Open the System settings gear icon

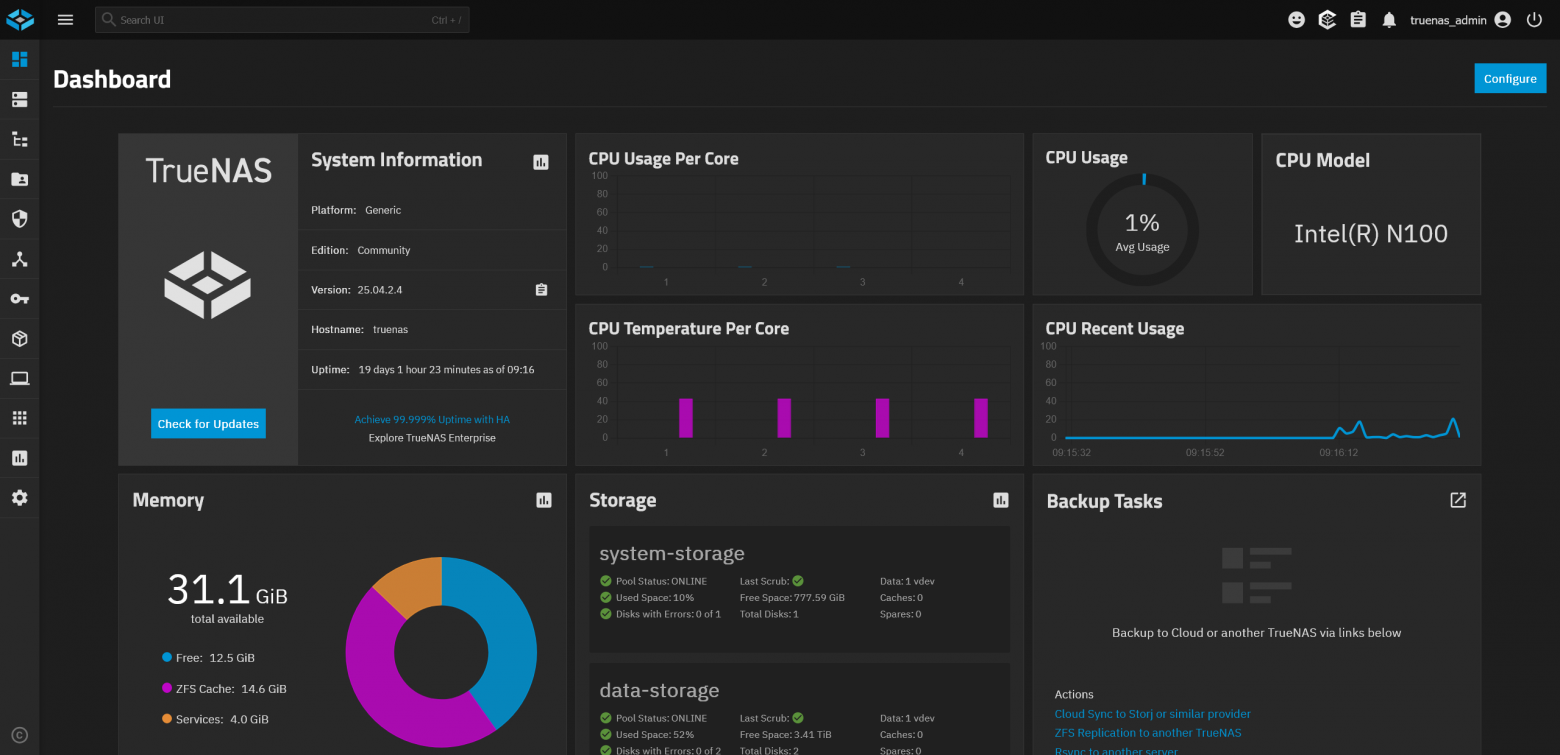(x=19, y=497)
